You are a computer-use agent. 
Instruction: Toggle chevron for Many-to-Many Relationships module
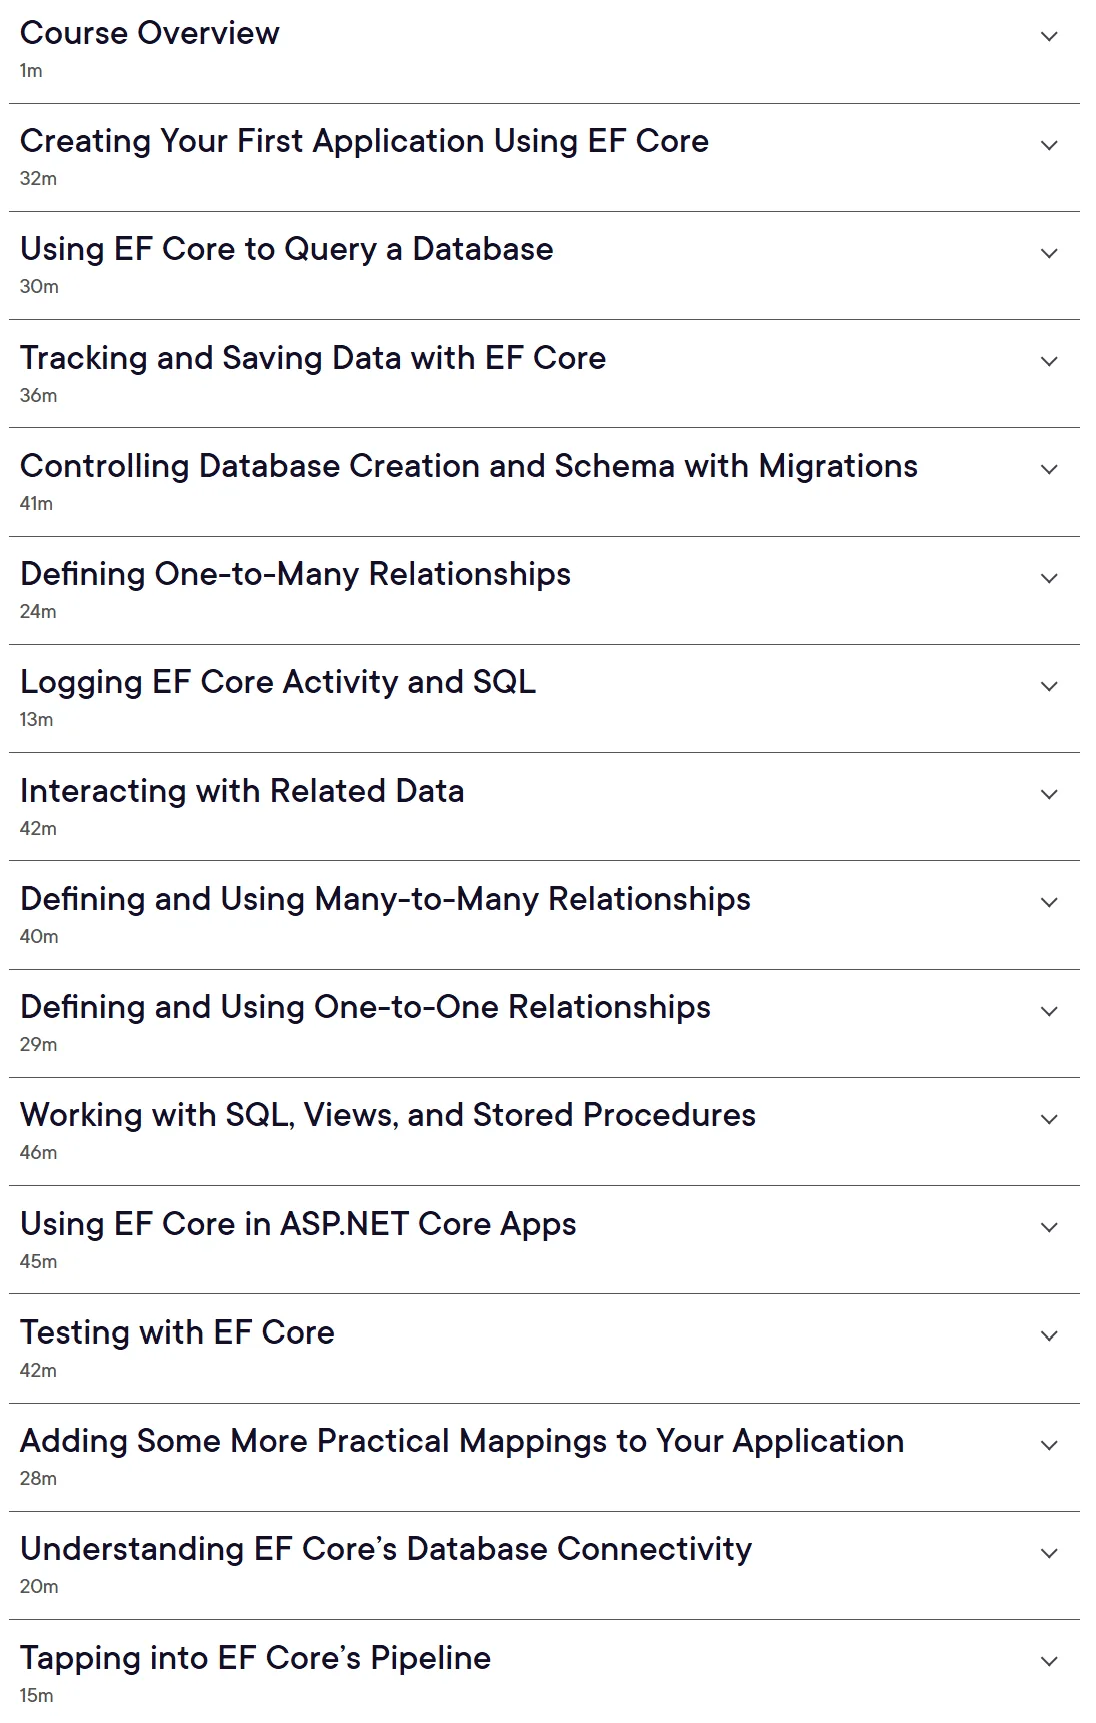(x=1049, y=902)
